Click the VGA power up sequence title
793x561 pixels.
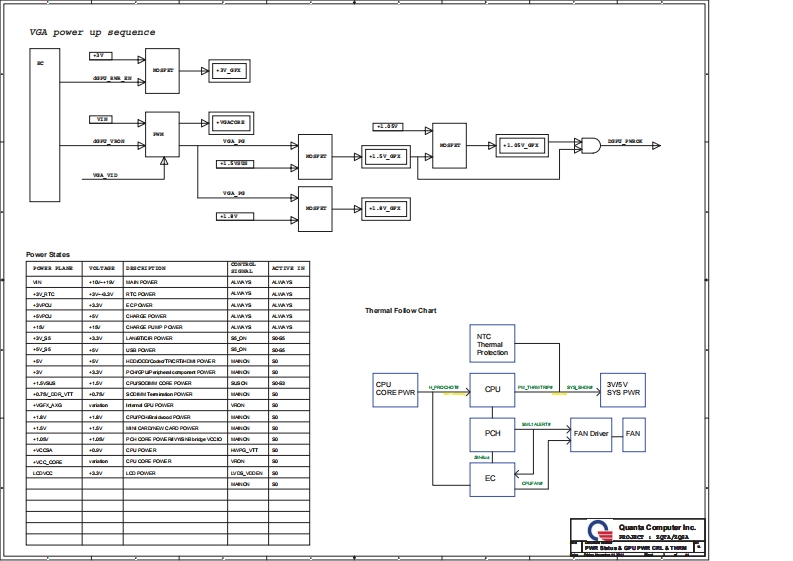coord(92,32)
